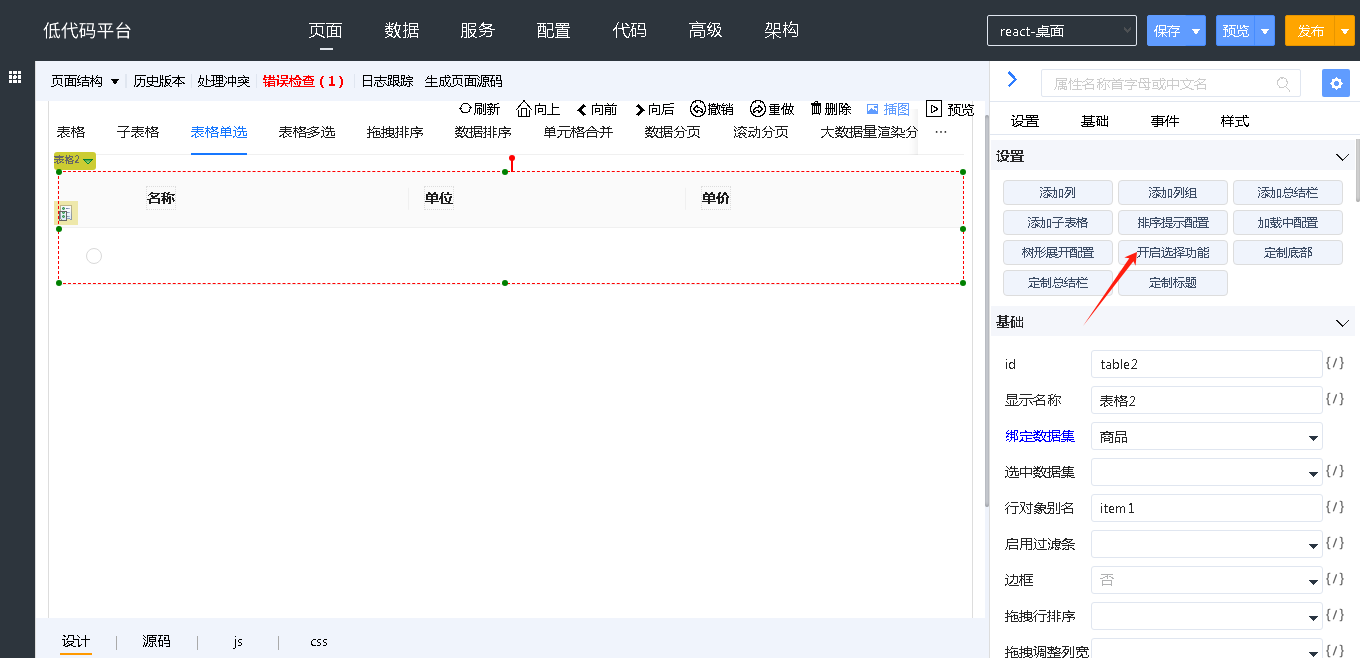Switch to the 子表格 tab
The height and width of the screenshot is (658, 1360).
tap(138, 132)
